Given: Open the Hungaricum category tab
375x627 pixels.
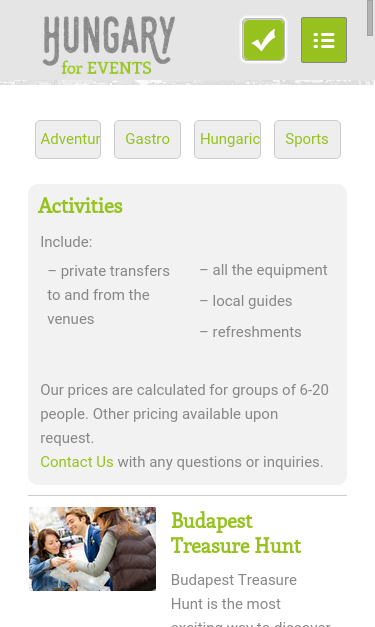Looking at the screenshot, I should (x=227, y=139).
